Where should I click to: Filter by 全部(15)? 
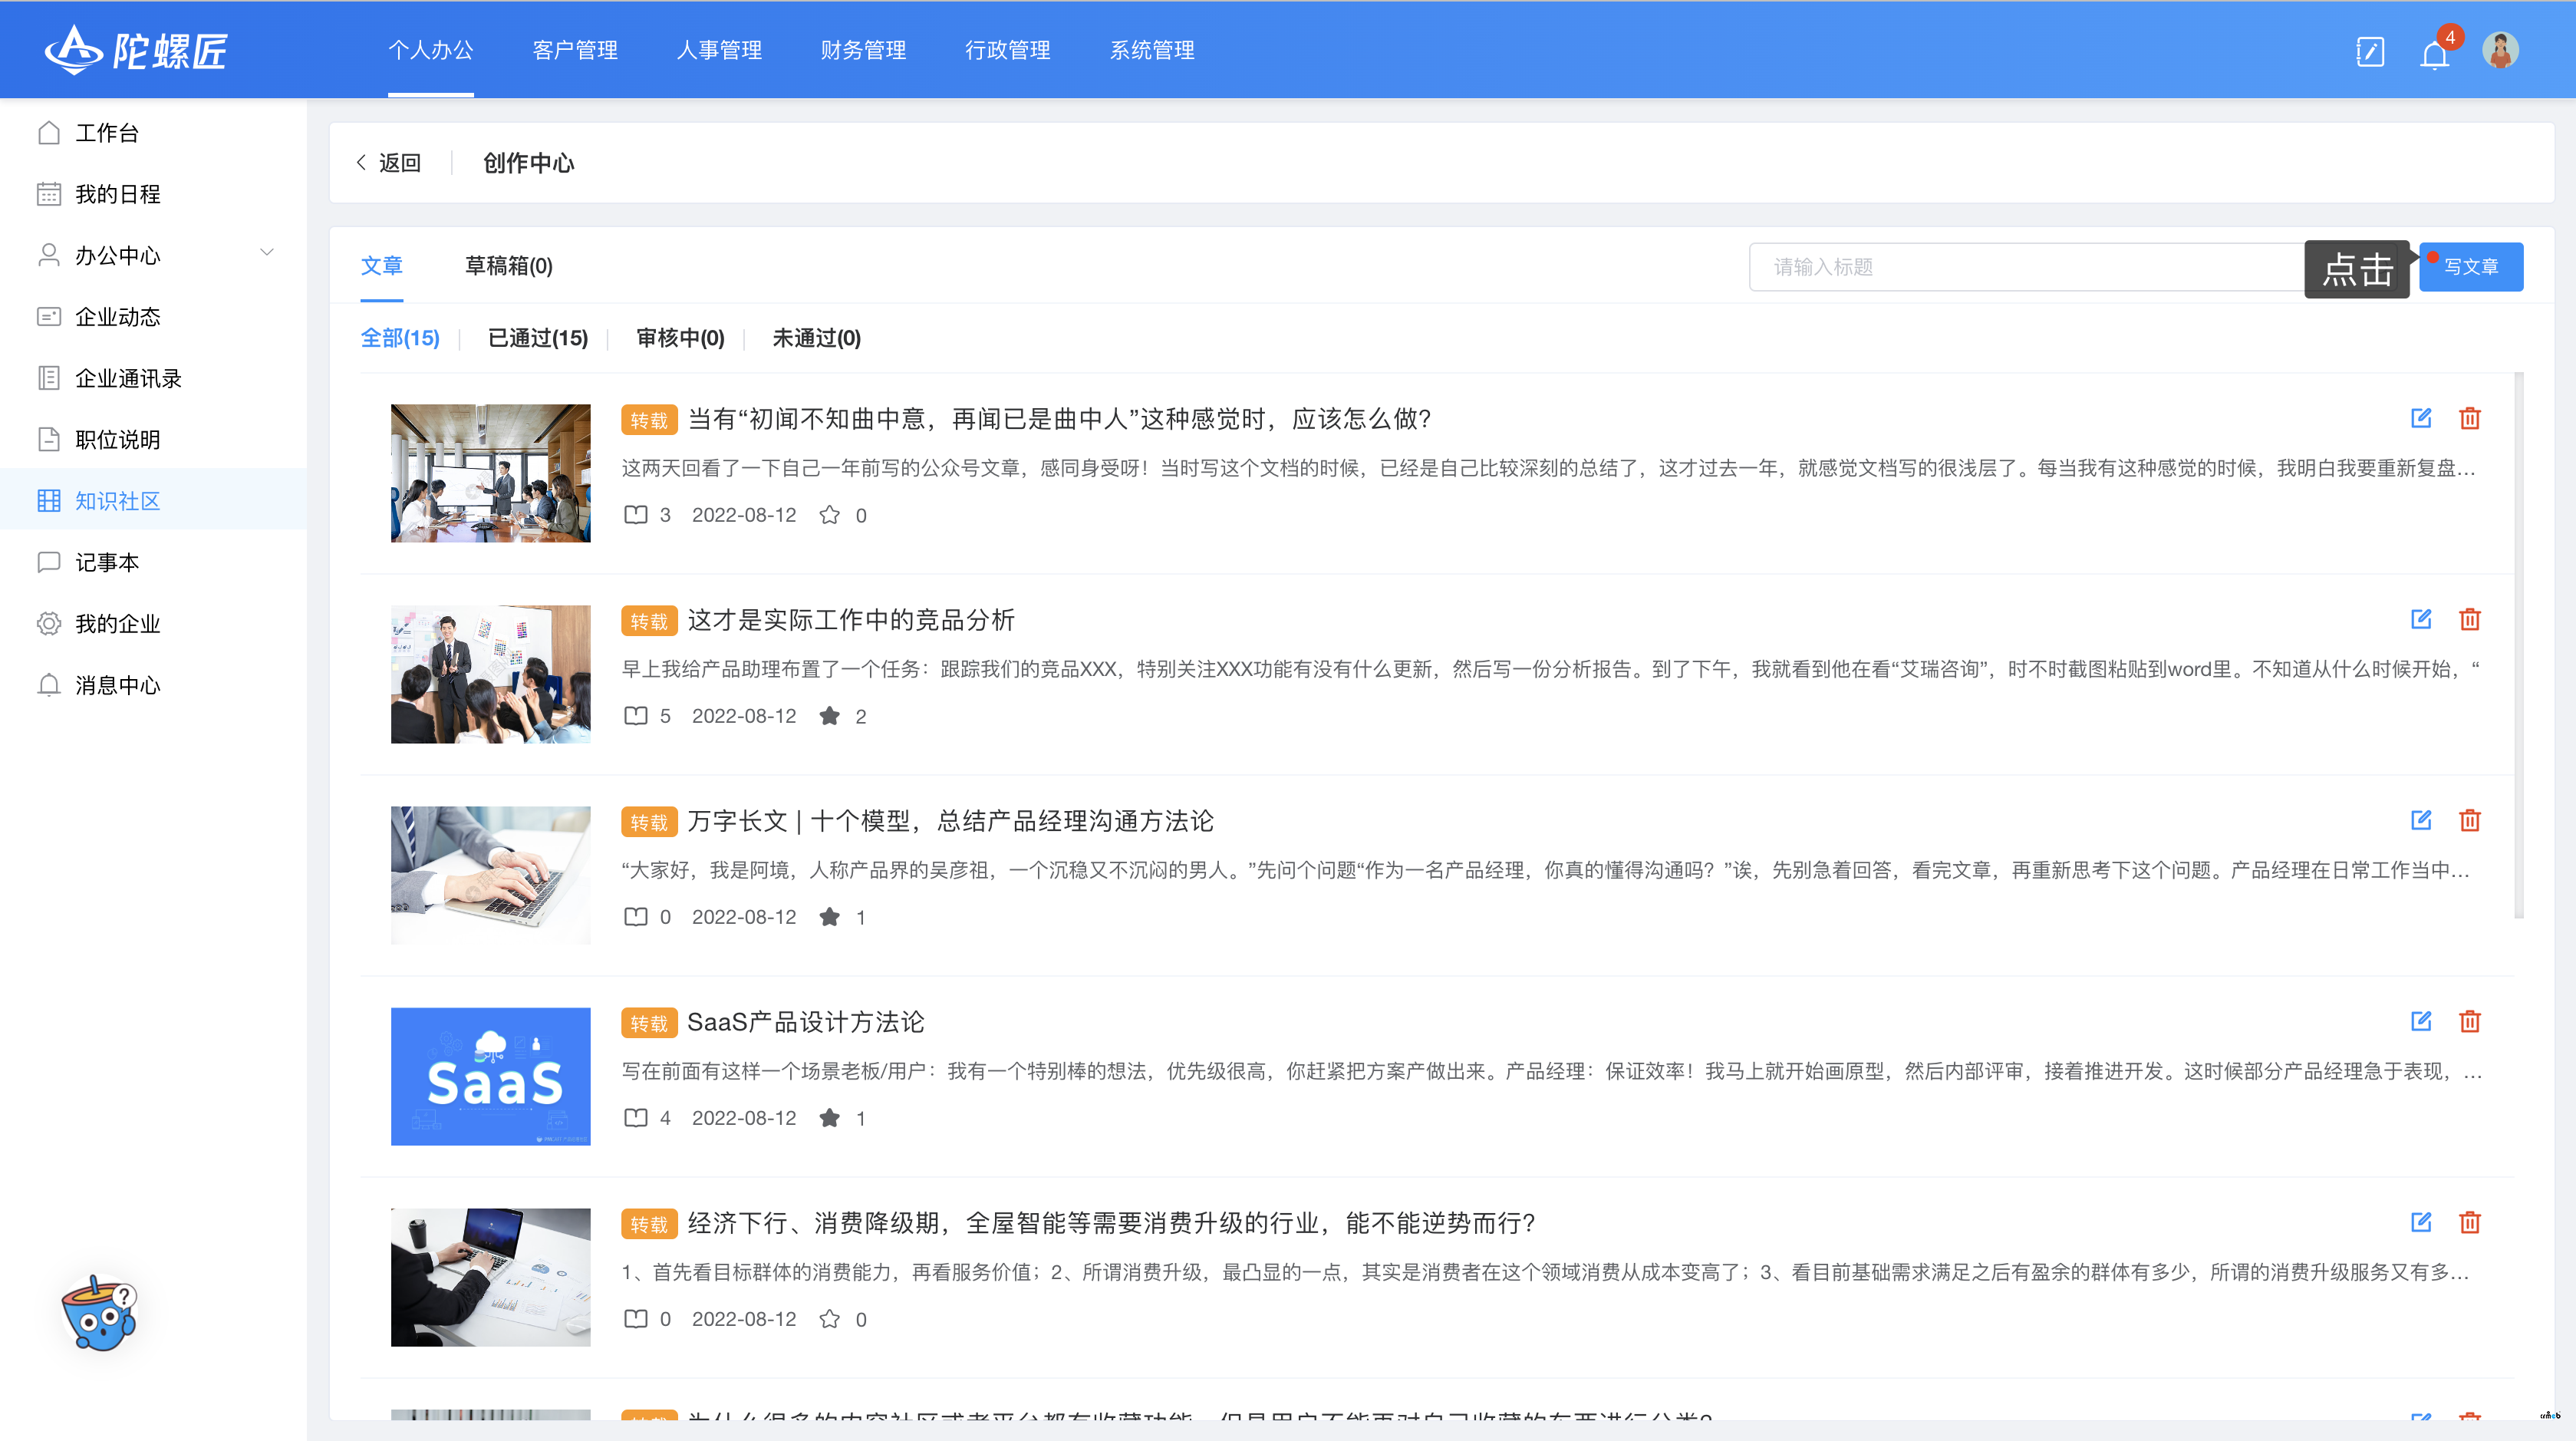[400, 338]
